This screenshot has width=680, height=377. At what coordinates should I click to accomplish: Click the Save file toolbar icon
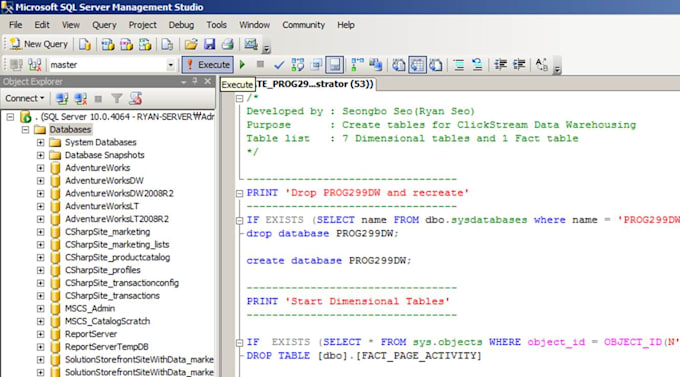tap(209, 44)
